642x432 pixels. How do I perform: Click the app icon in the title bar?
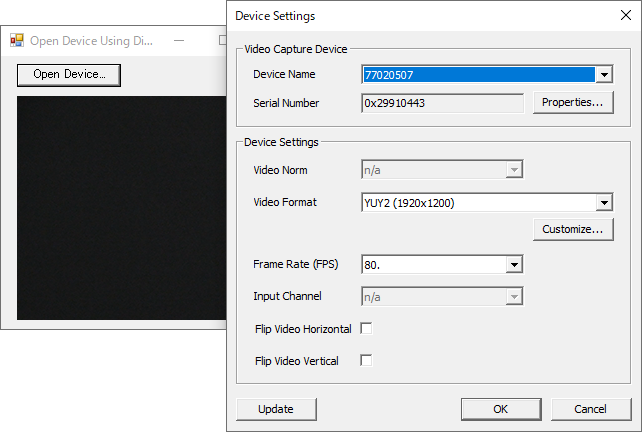pos(17,40)
